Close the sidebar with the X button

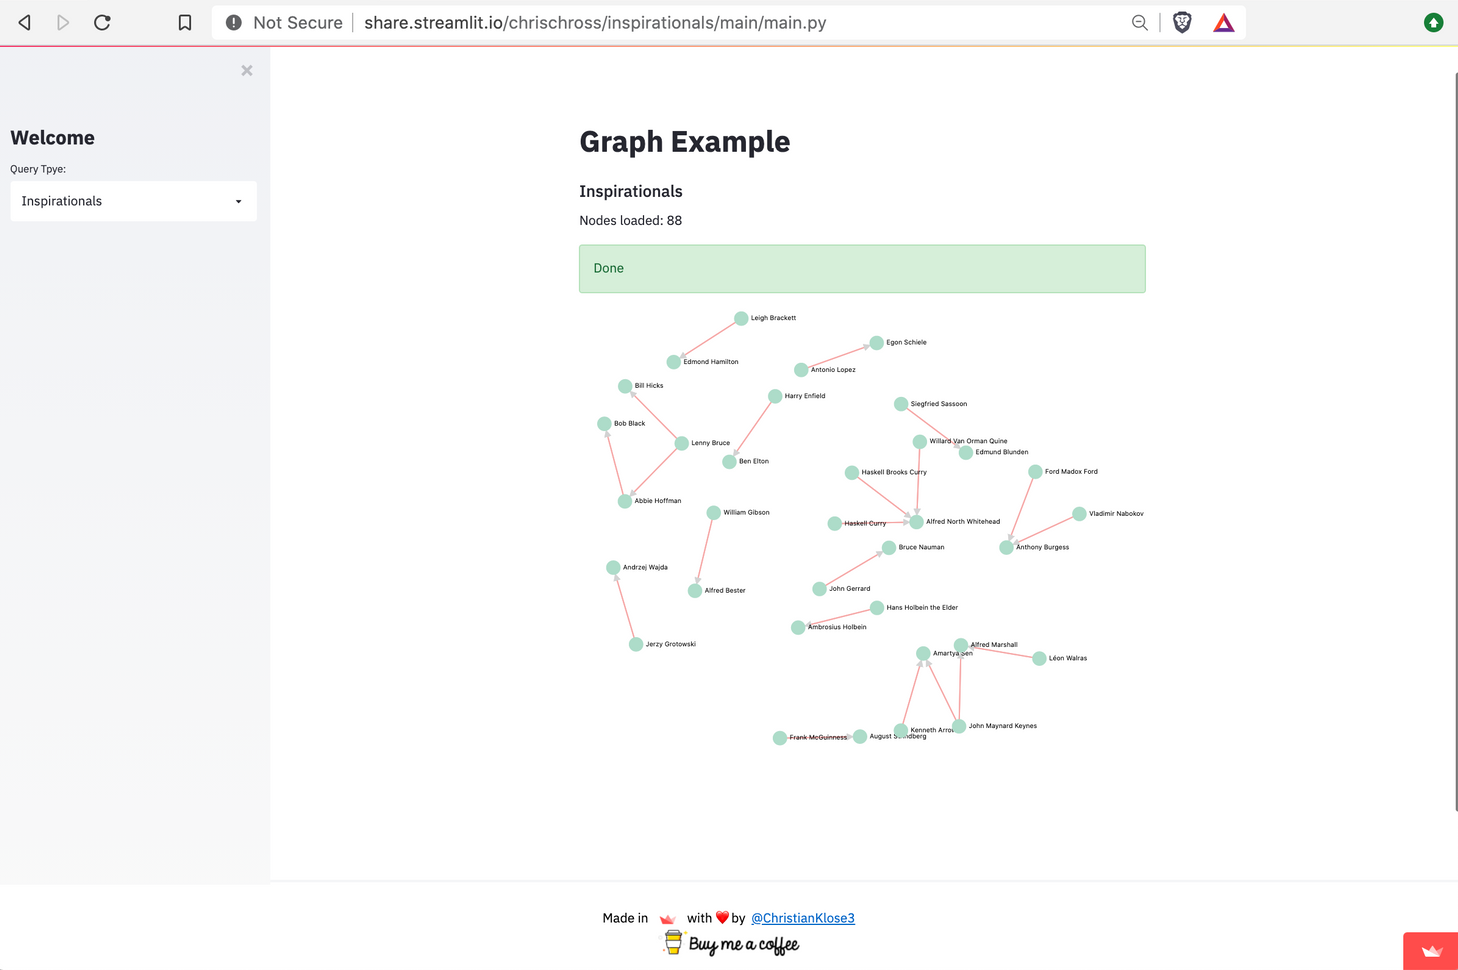tap(247, 71)
